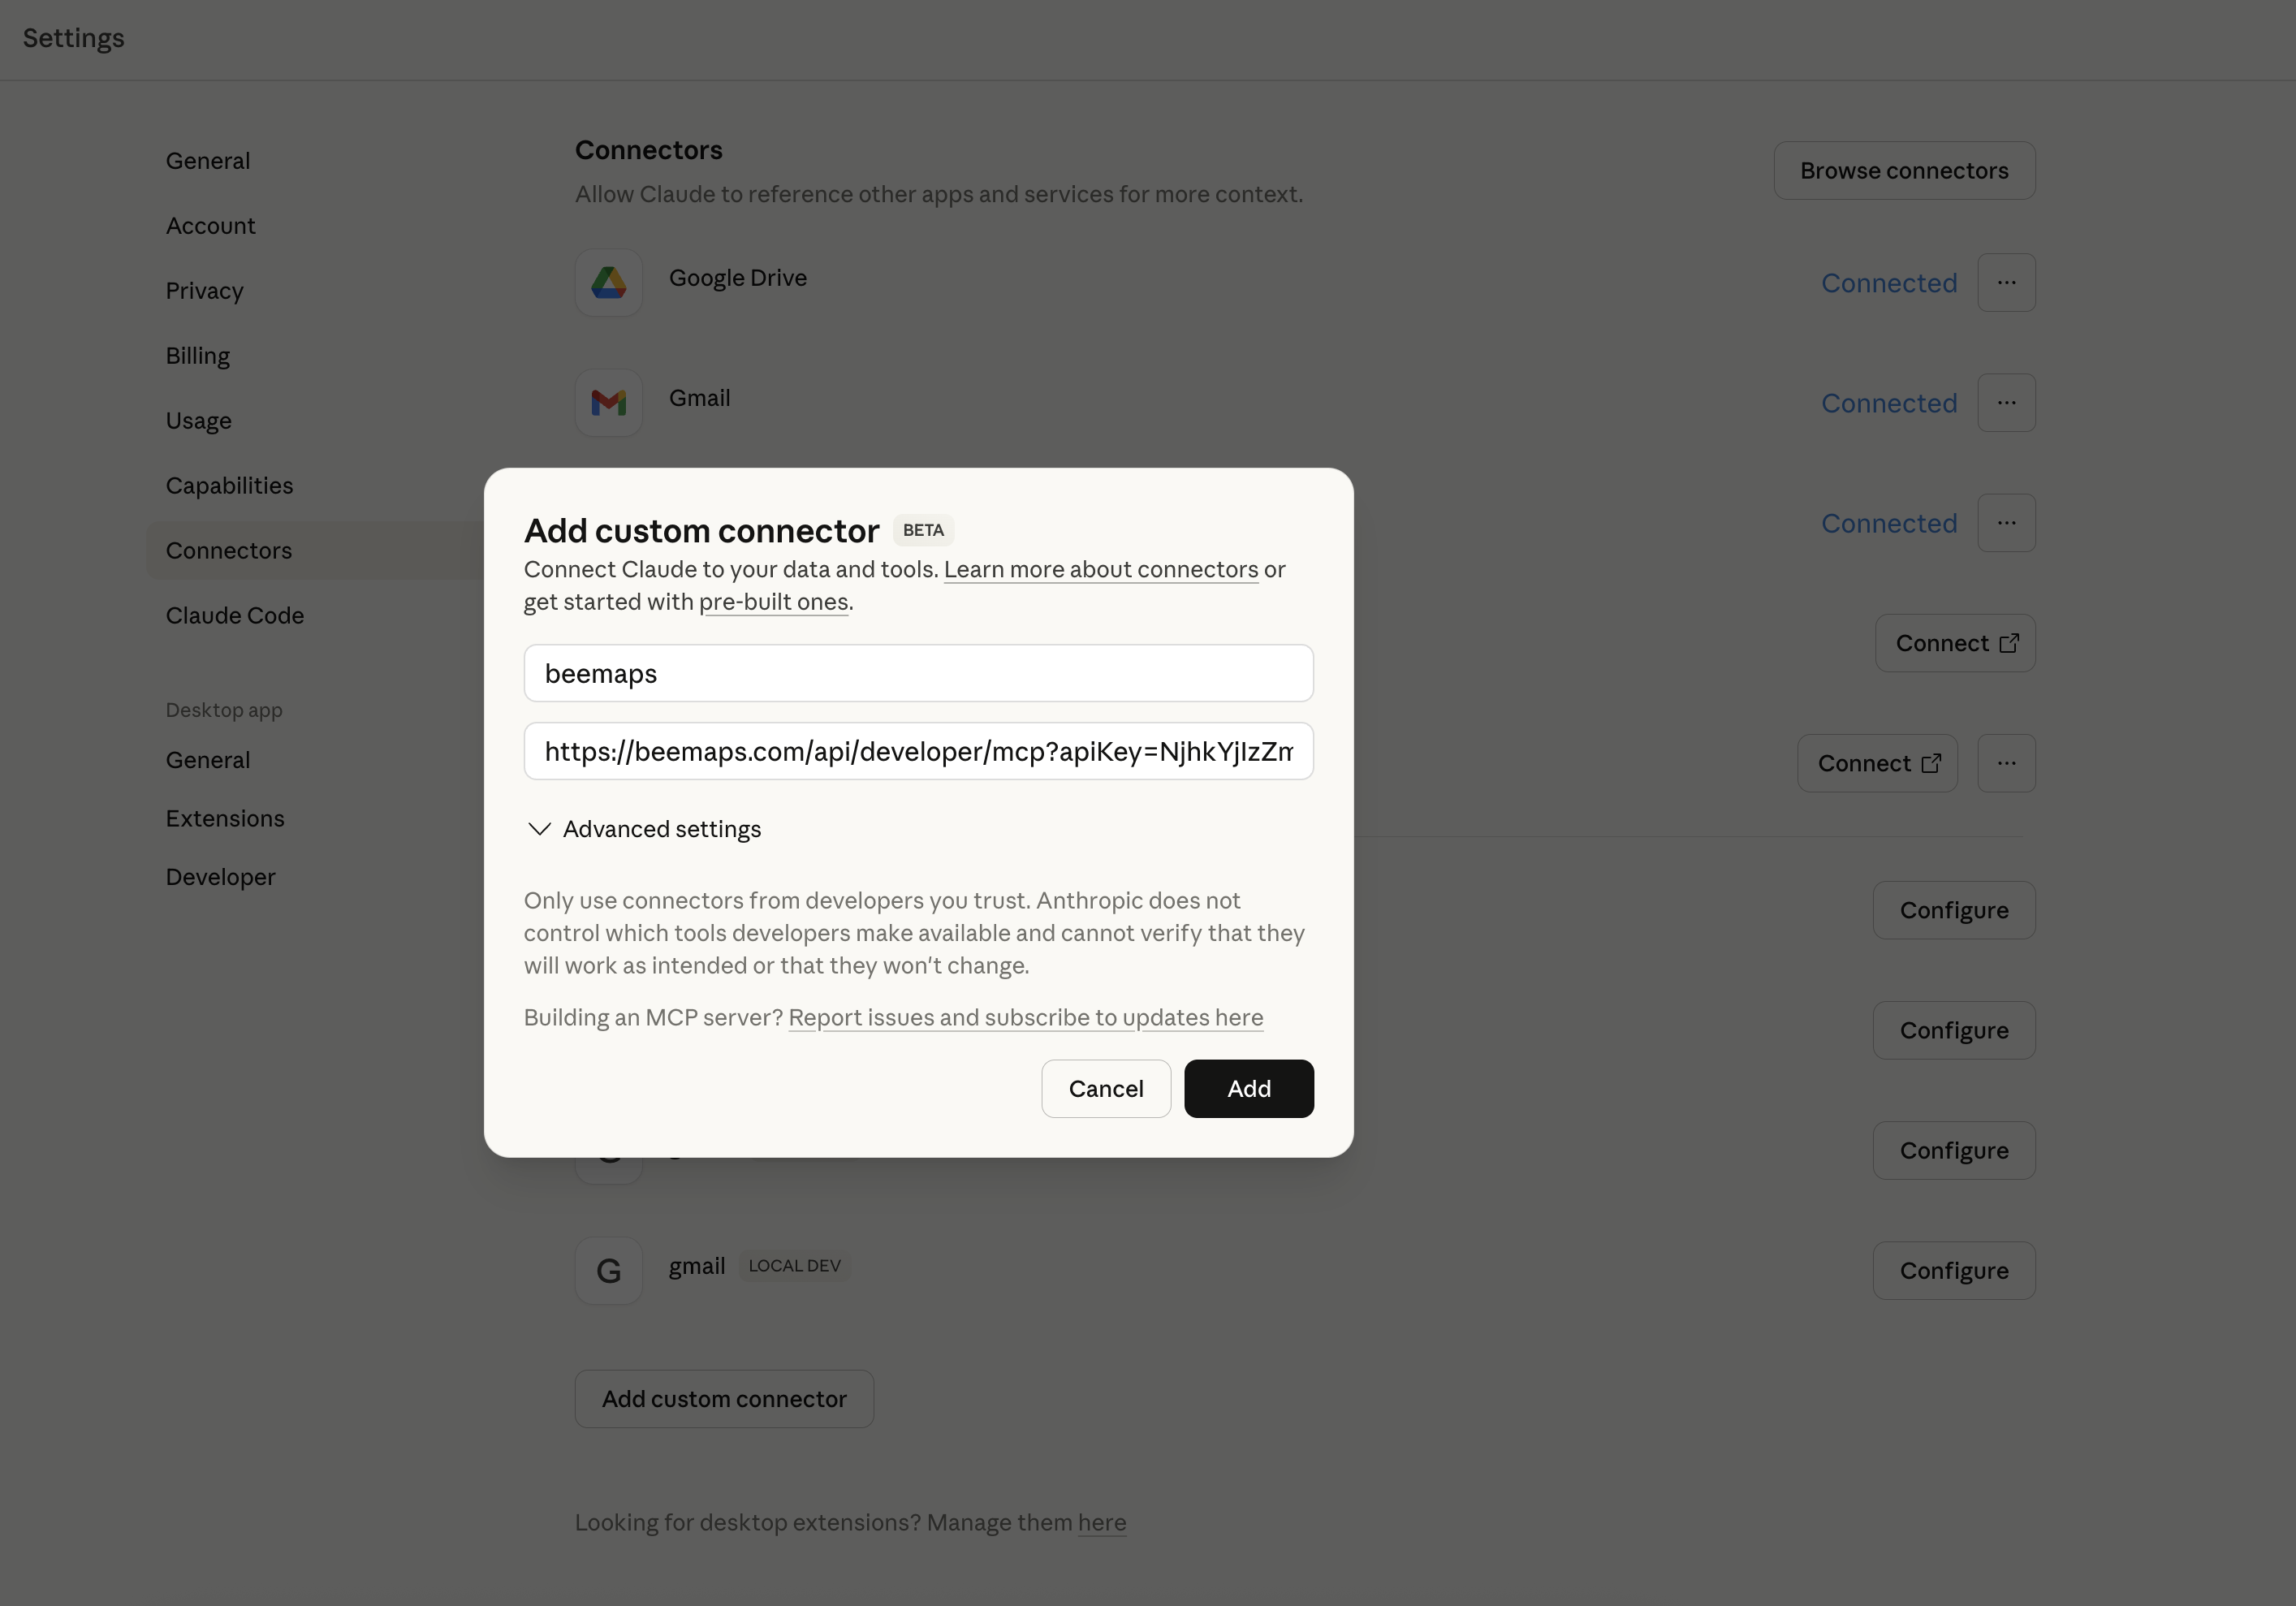The image size is (2296, 1606).
Task: Configure the gmail LOCAL DEV connector
Action: 1953,1271
